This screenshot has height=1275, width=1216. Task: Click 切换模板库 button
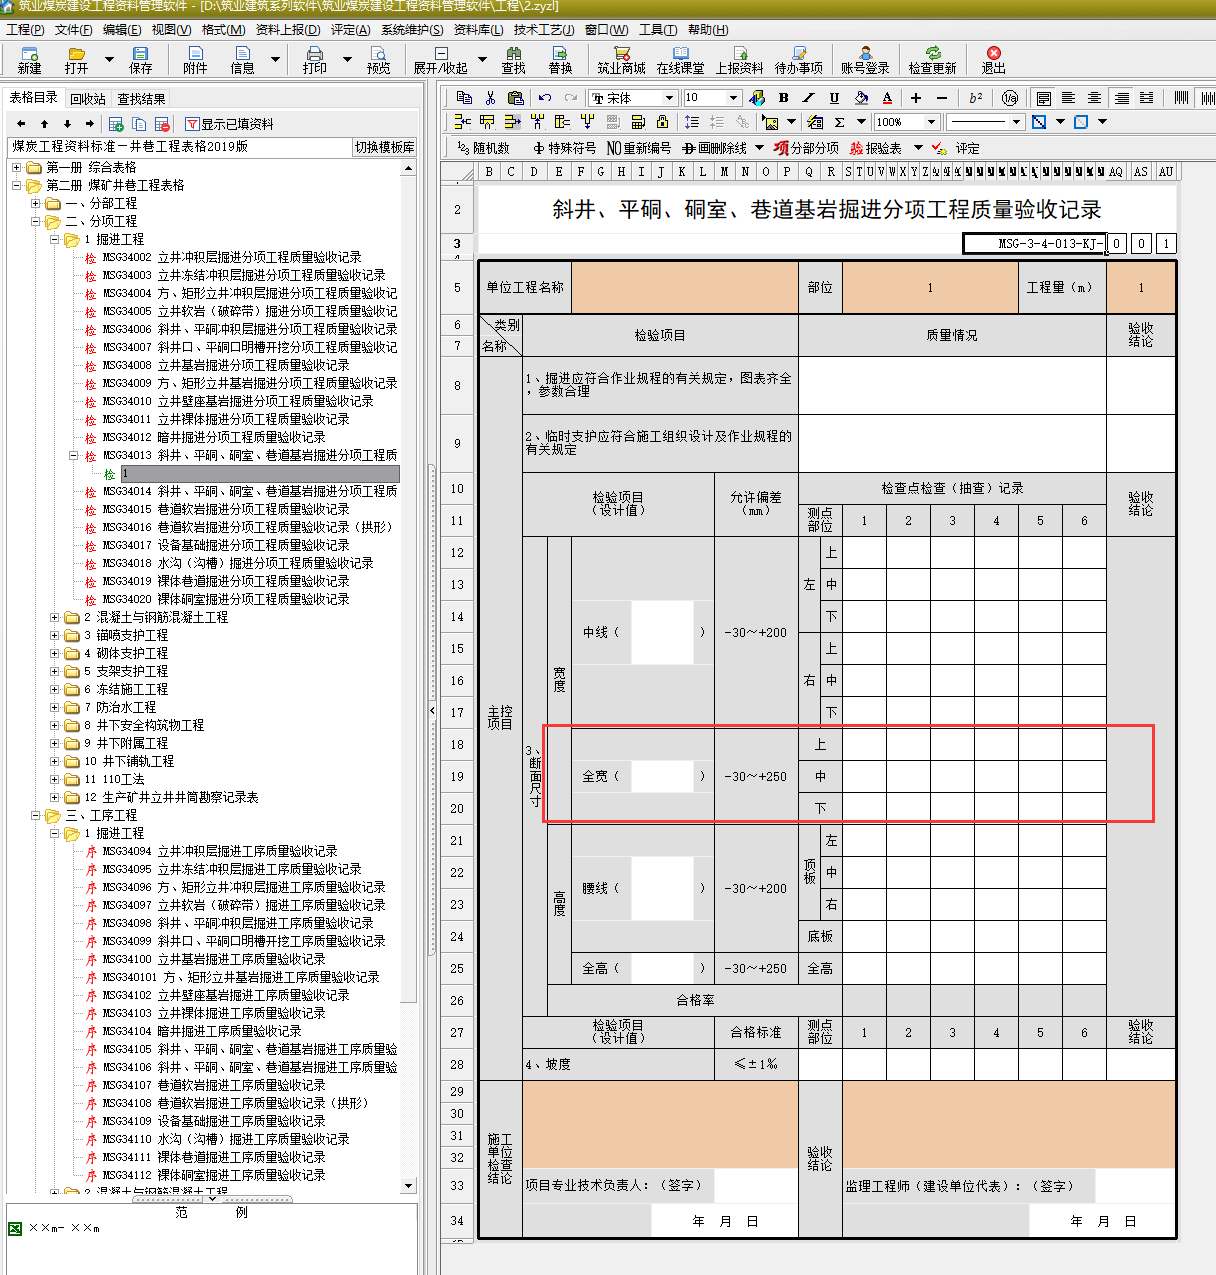point(384,147)
